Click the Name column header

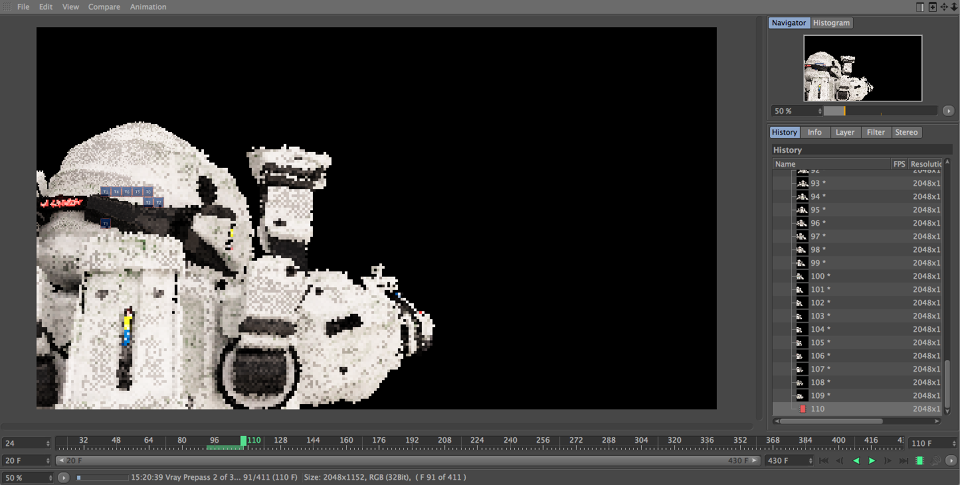(x=832, y=164)
